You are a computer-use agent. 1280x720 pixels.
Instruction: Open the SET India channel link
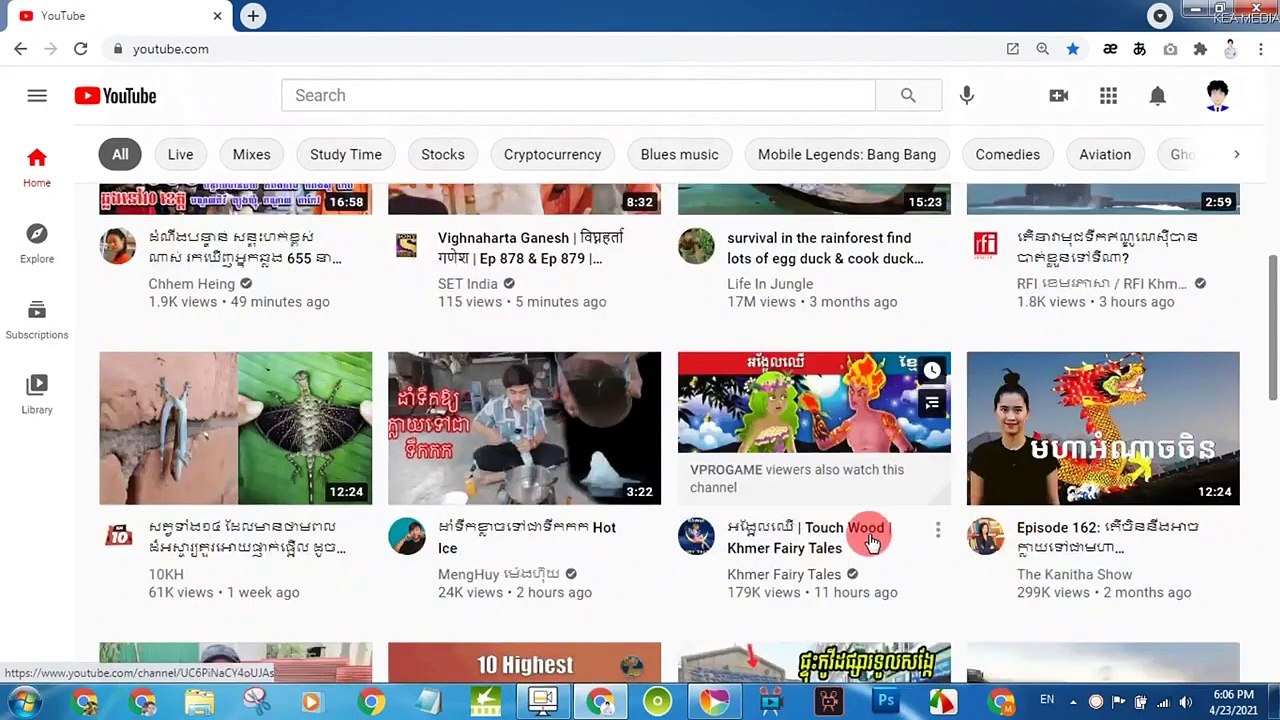[x=468, y=284]
